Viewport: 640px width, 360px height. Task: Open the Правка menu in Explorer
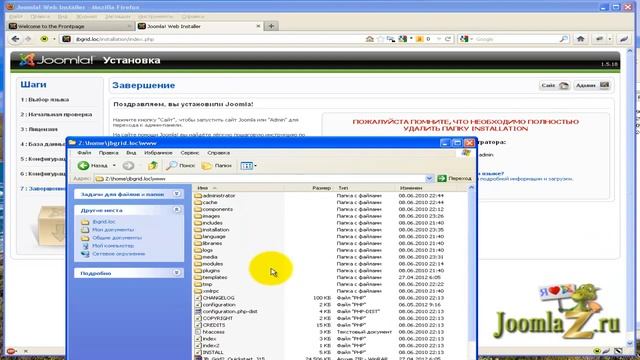[108, 153]
